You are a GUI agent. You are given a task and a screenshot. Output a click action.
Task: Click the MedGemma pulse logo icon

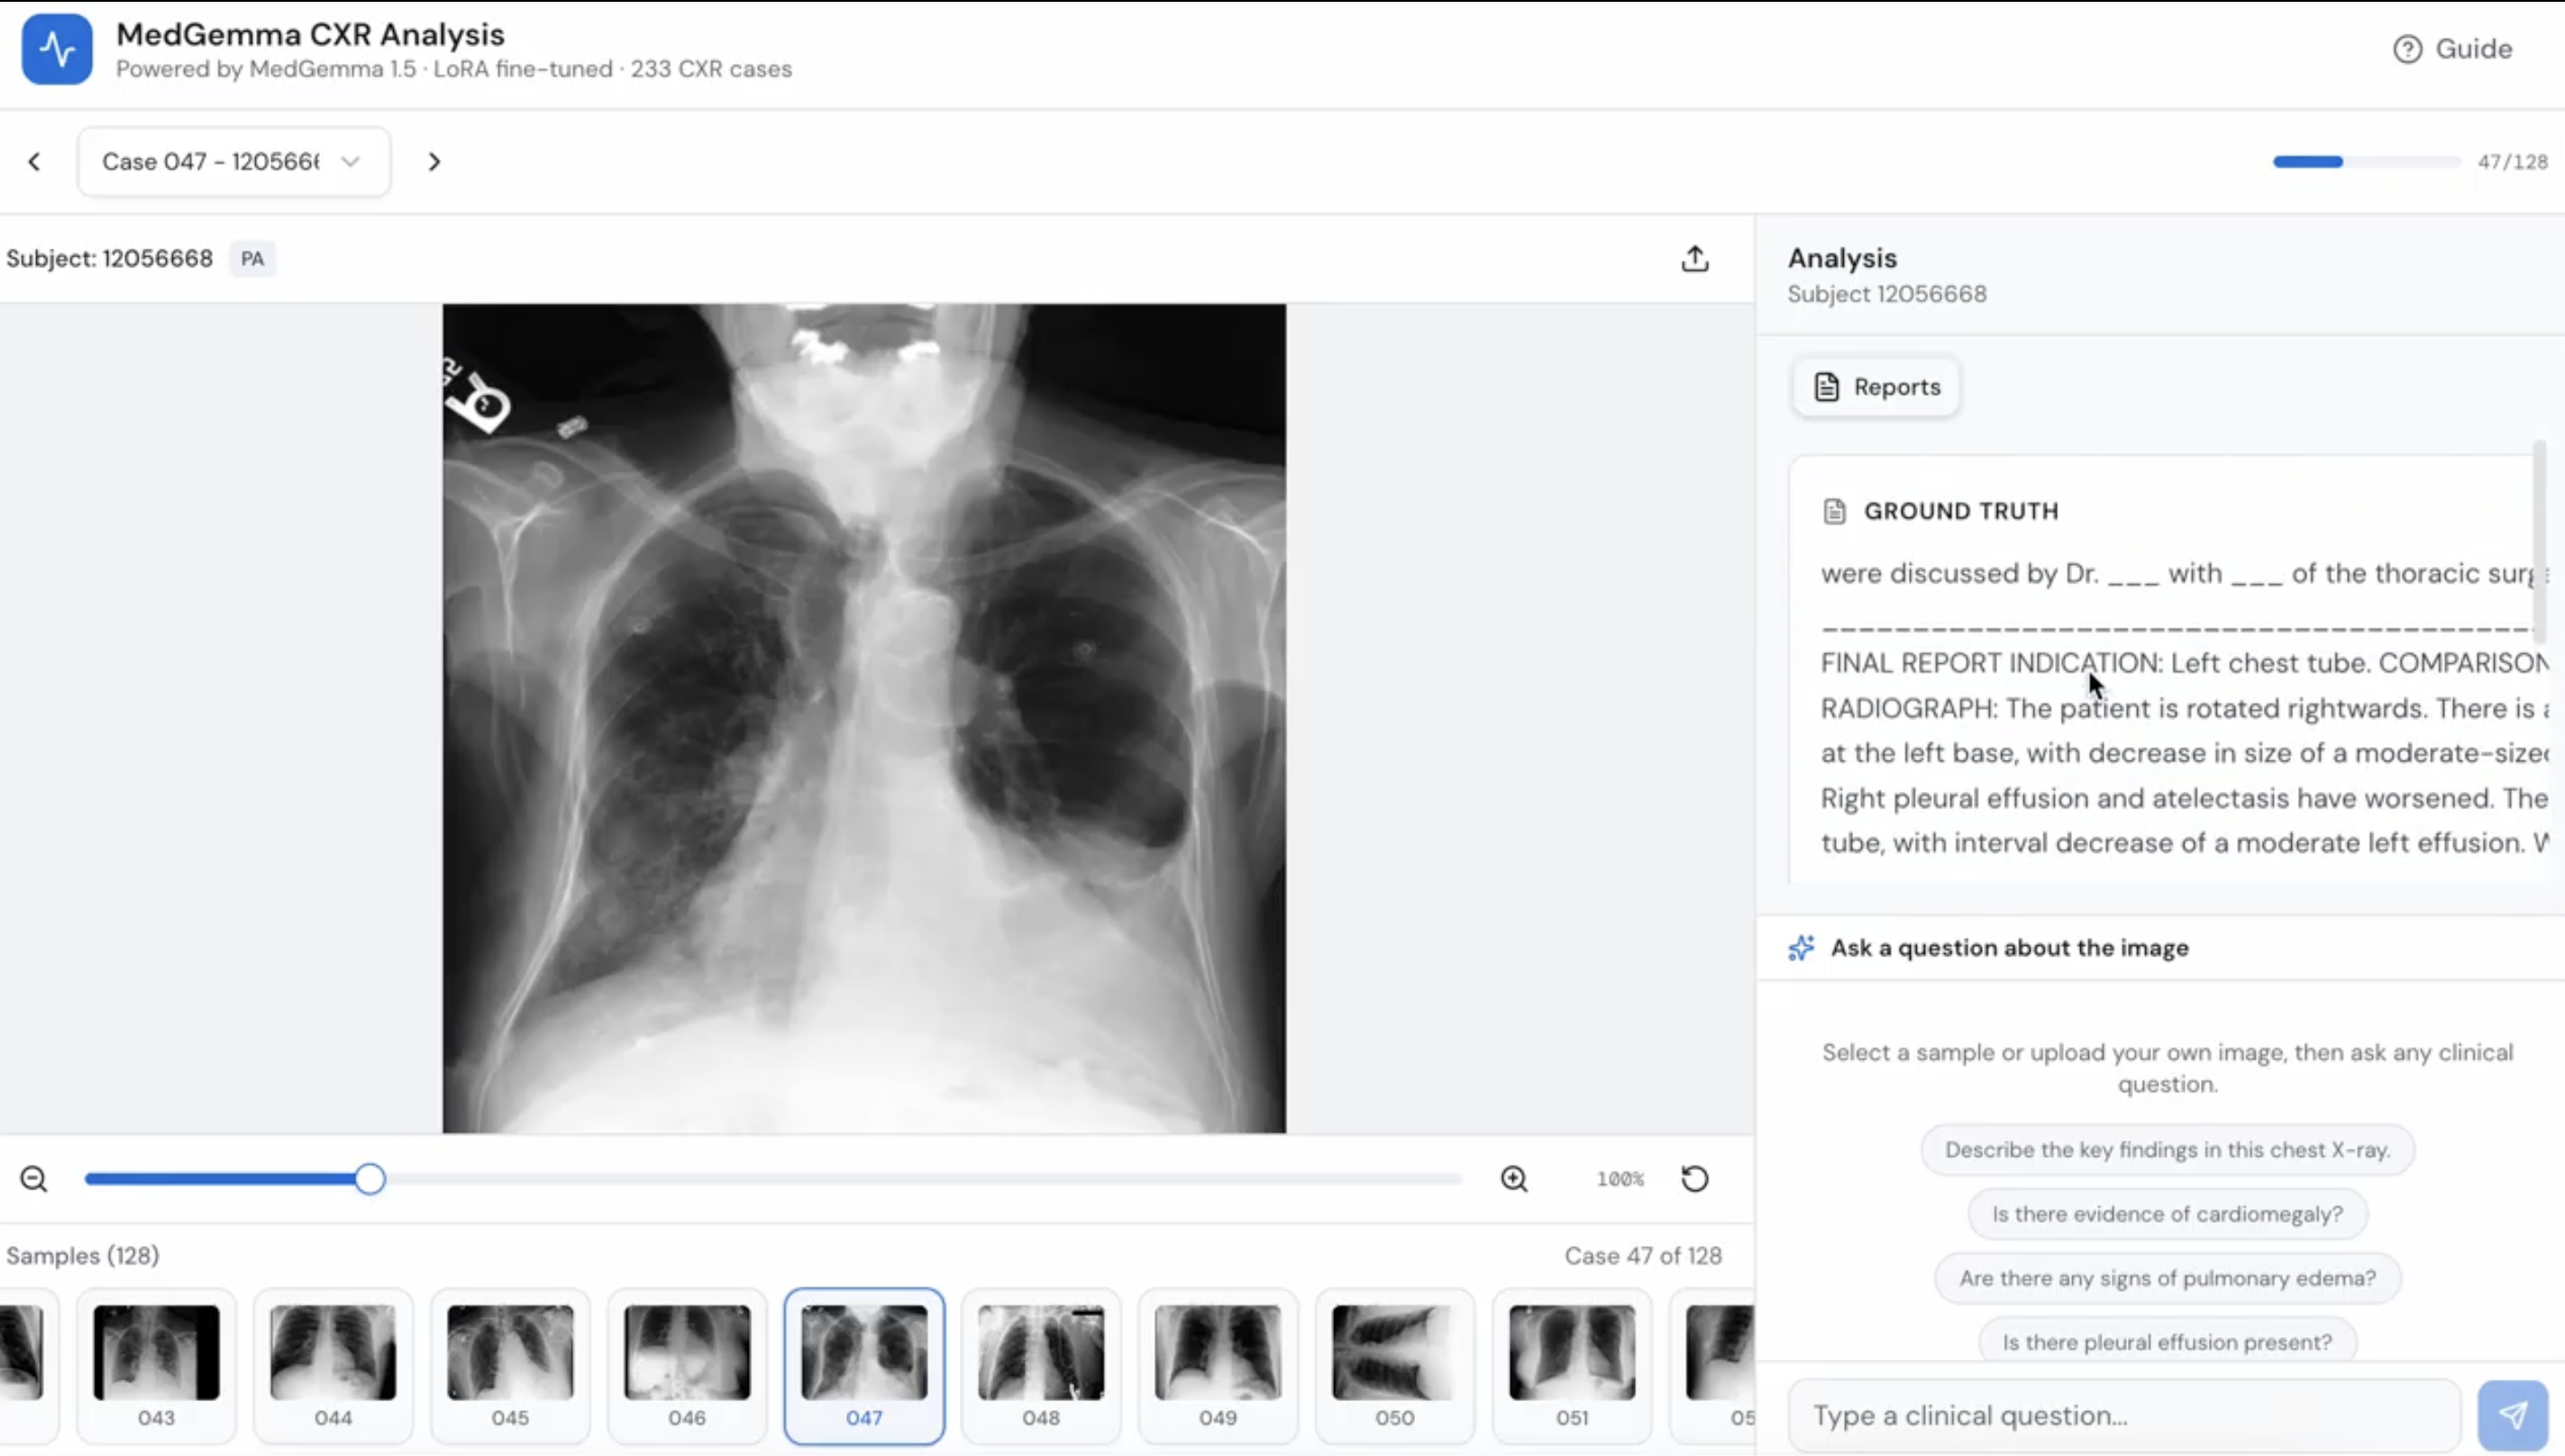pyautogui.click(x=57, y=49)
